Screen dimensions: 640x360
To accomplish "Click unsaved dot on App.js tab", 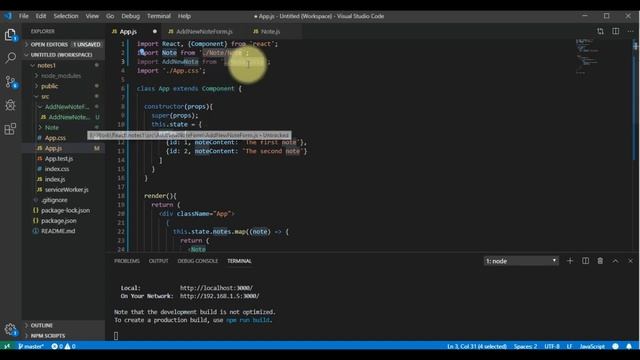I will click(x=155, y=31).
